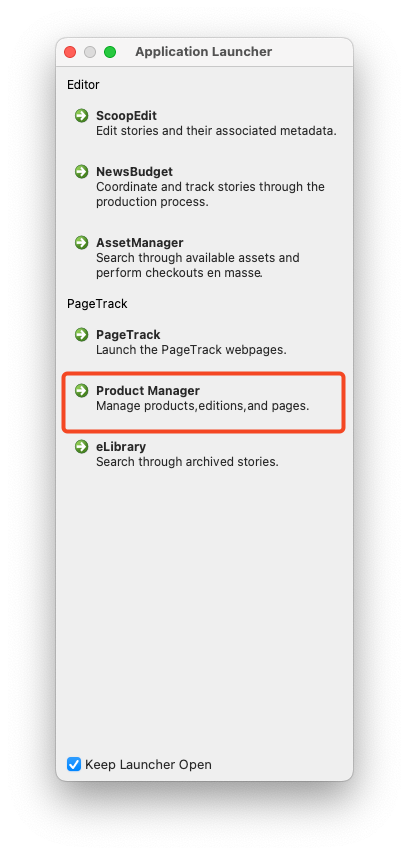Click the green arrow icon beside eLibrary

pyautogui.click(x=81, y=447)
